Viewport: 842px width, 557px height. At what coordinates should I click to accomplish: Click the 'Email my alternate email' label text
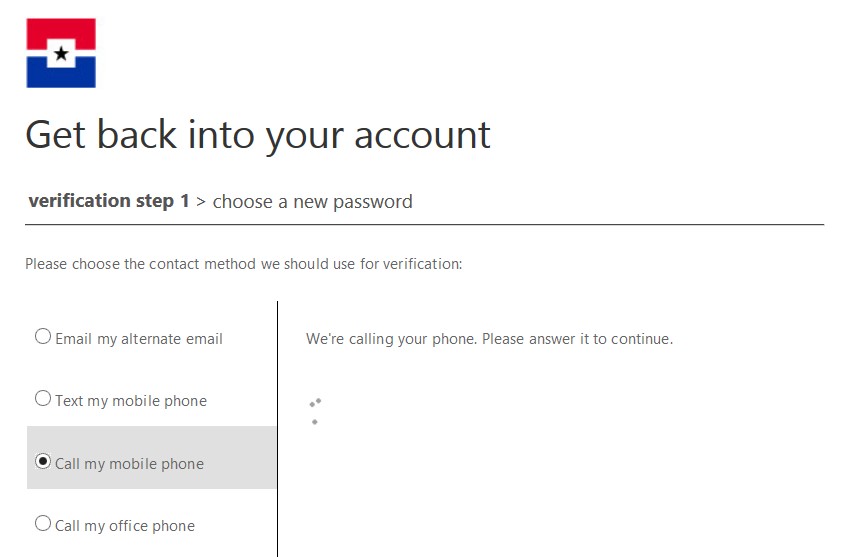[139, 339]
